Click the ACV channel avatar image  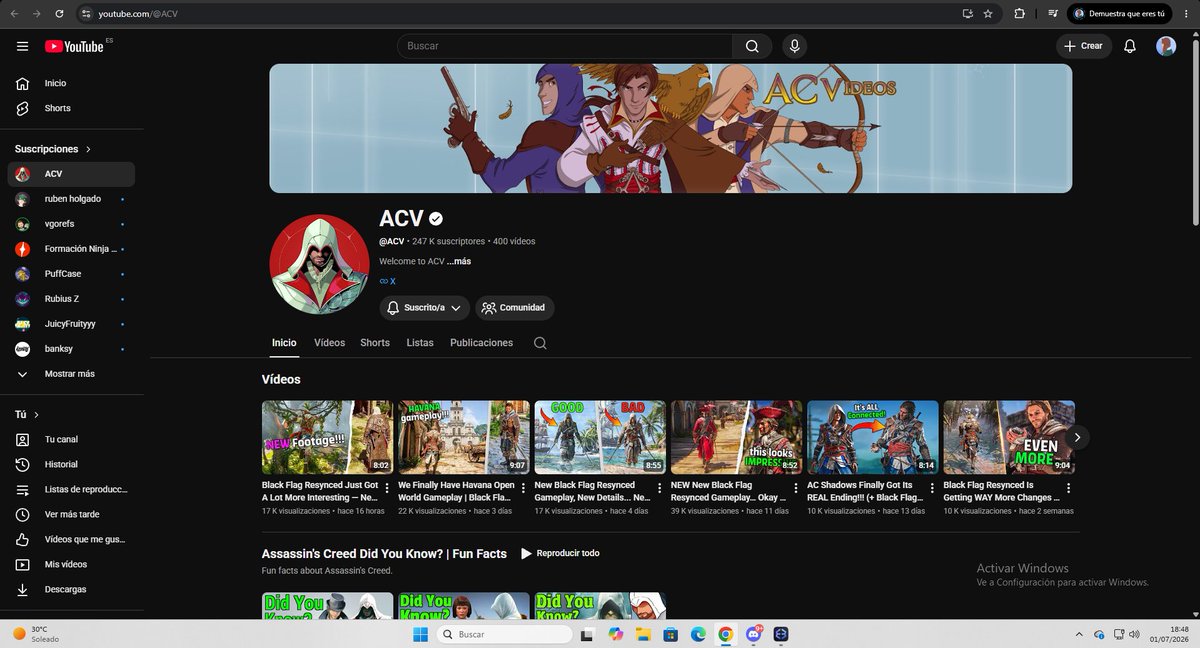coord(319,265)
